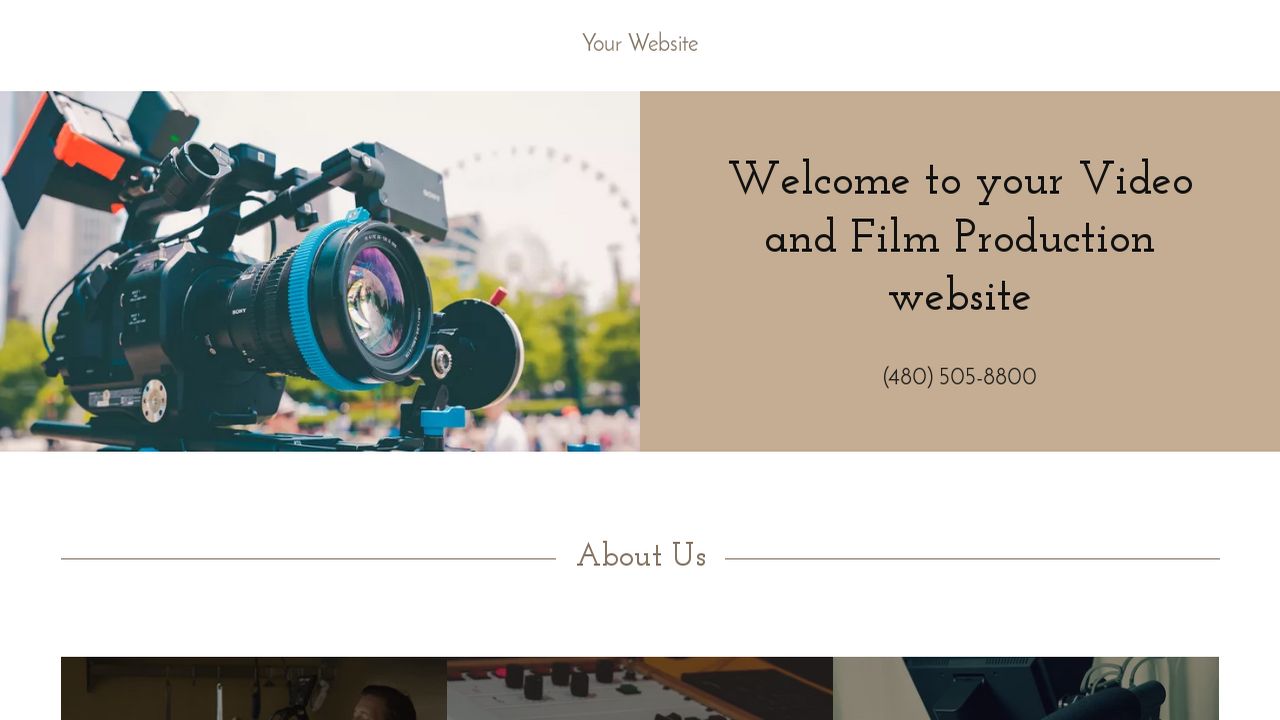The width and height of the screenshot is (1280, 720).
Task: Open the first About Us thumbnail with man
Action: 254,688
